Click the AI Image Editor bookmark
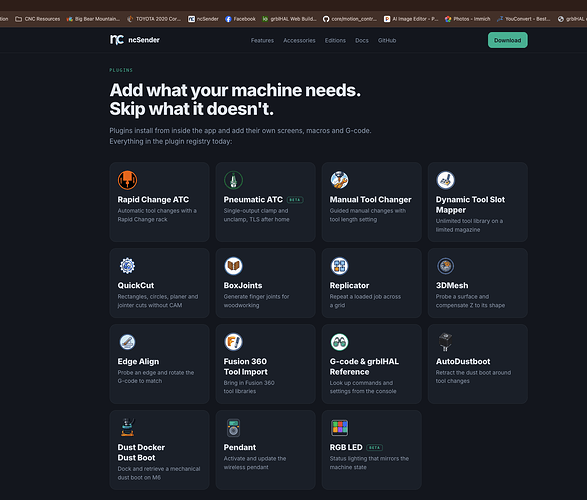 pyautogui.click(x=411, y=19)
